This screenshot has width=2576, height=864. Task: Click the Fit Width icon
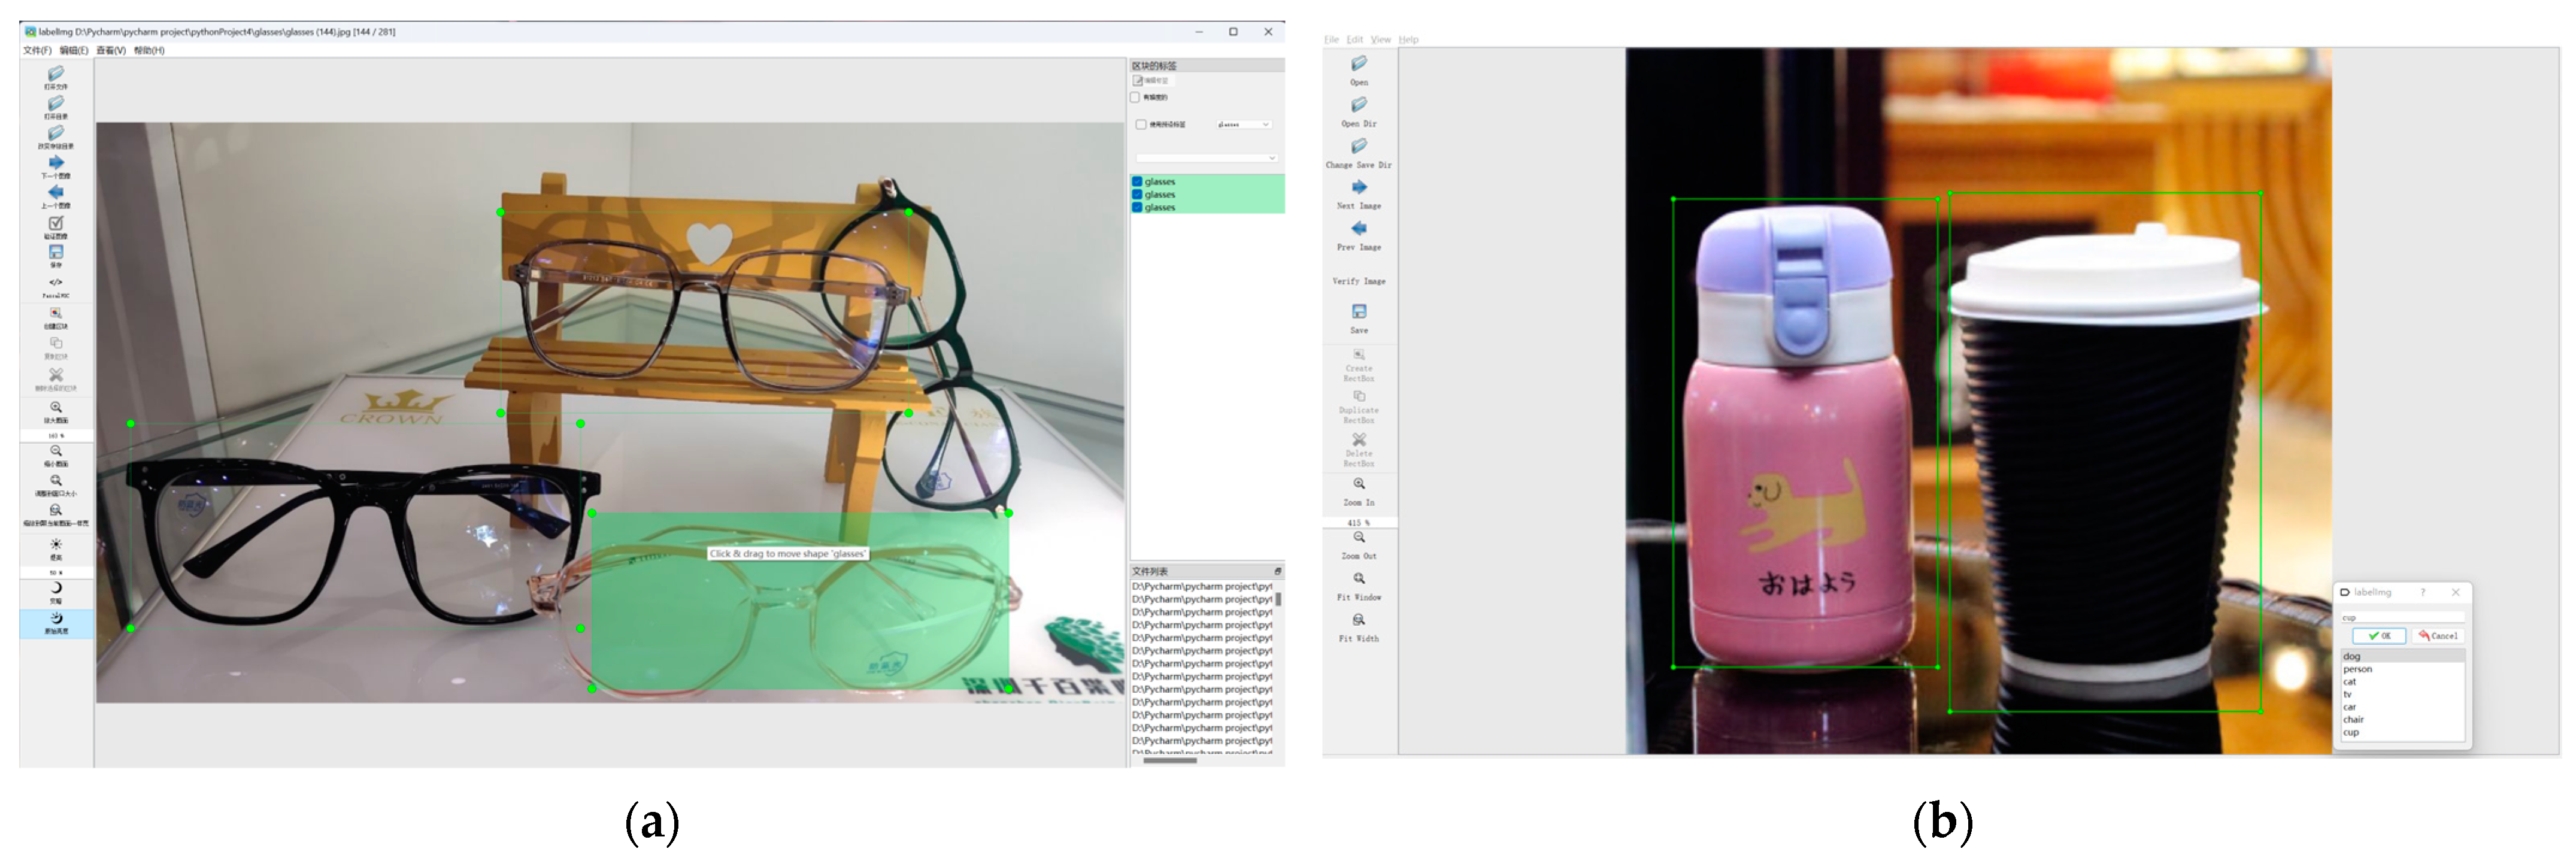[x=1358, y=620]
